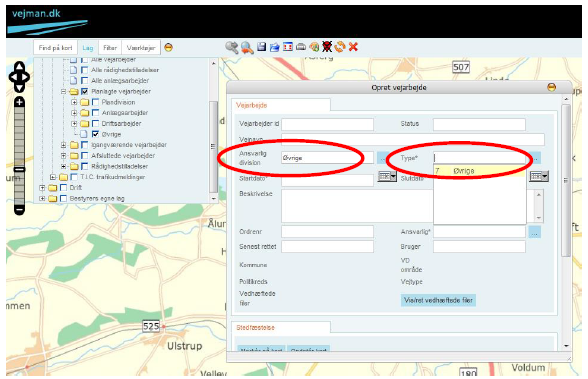Image resolution: width=588 pixels, height=379 pixels.
Task: Zoom out with the minus button
Action: 20,209
